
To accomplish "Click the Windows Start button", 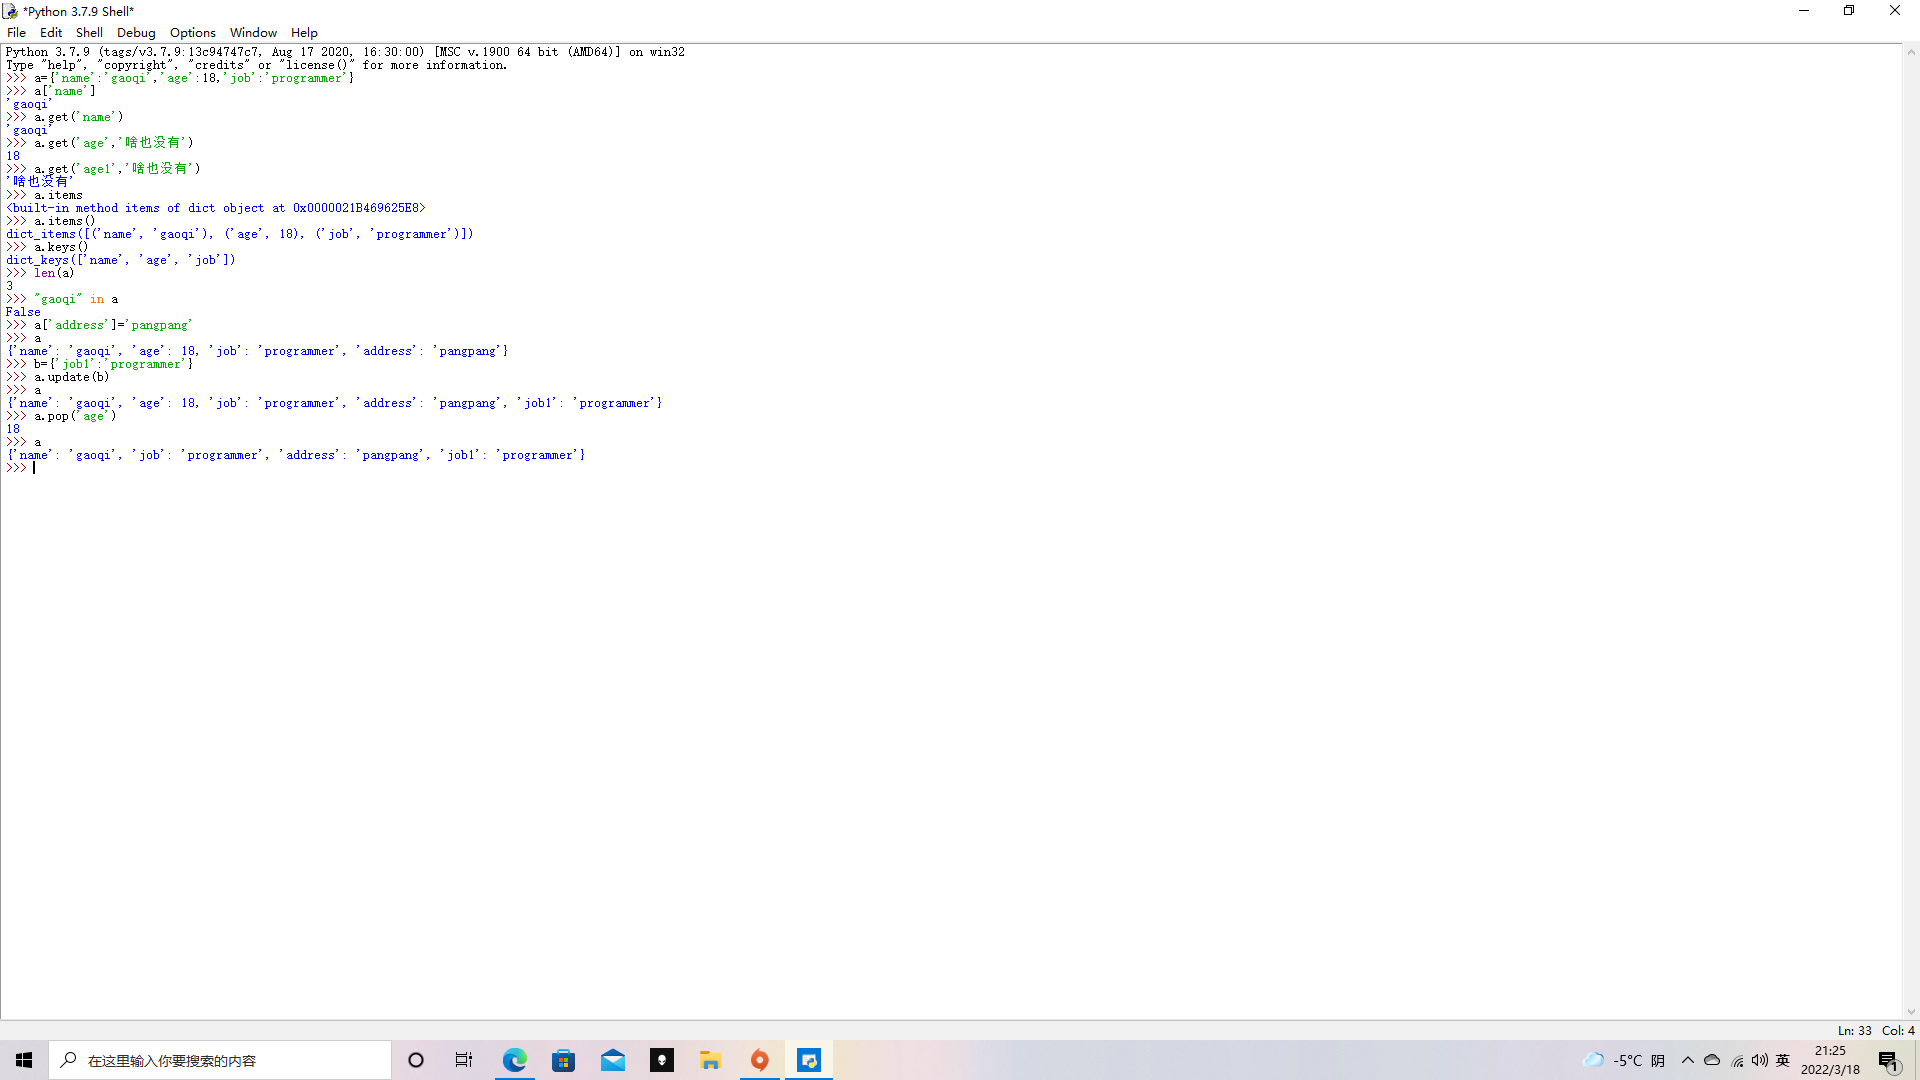I will 24,1060.
